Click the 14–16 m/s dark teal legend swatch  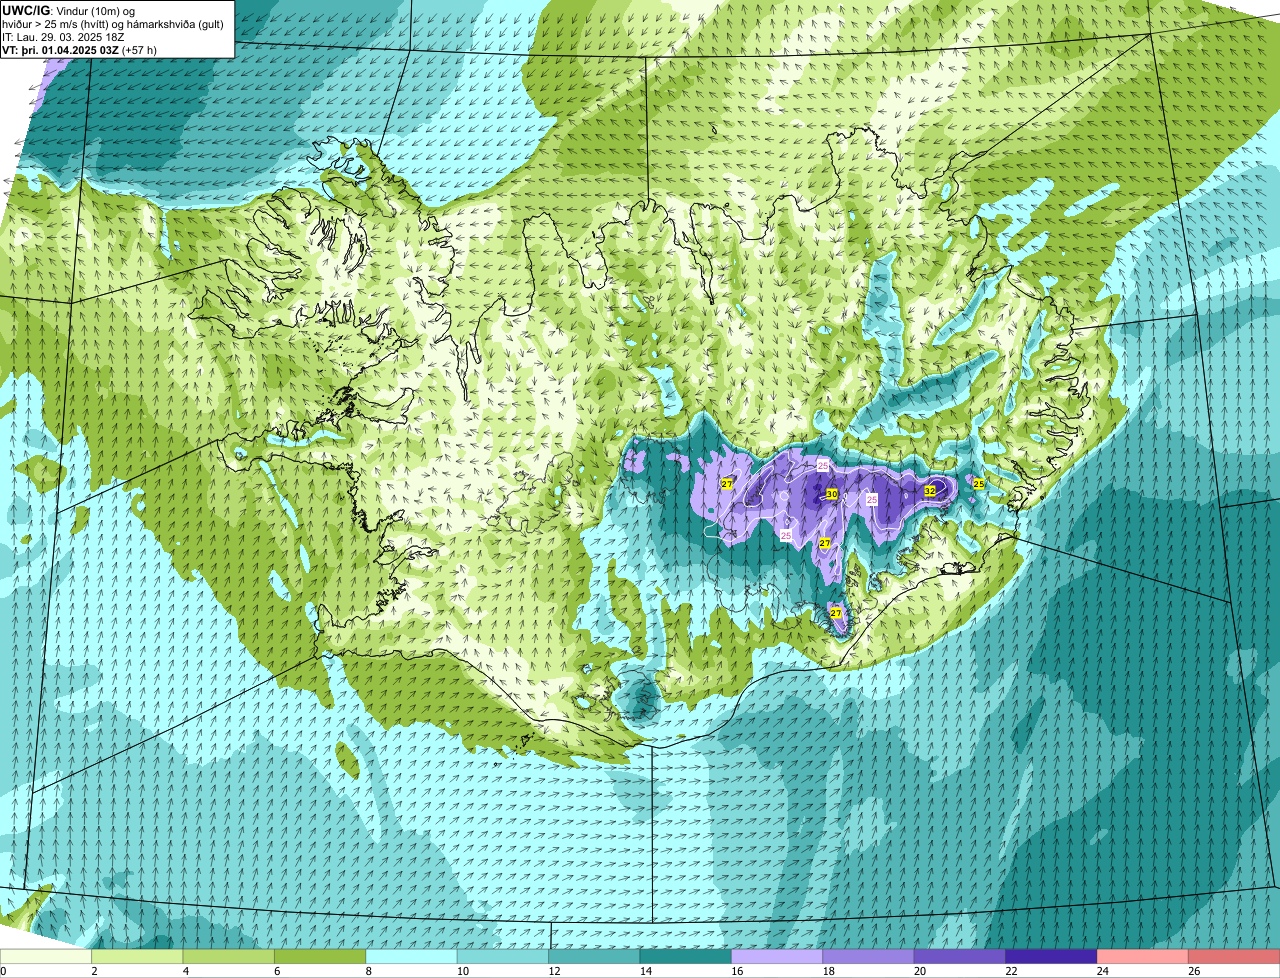[x=686, y=956]
